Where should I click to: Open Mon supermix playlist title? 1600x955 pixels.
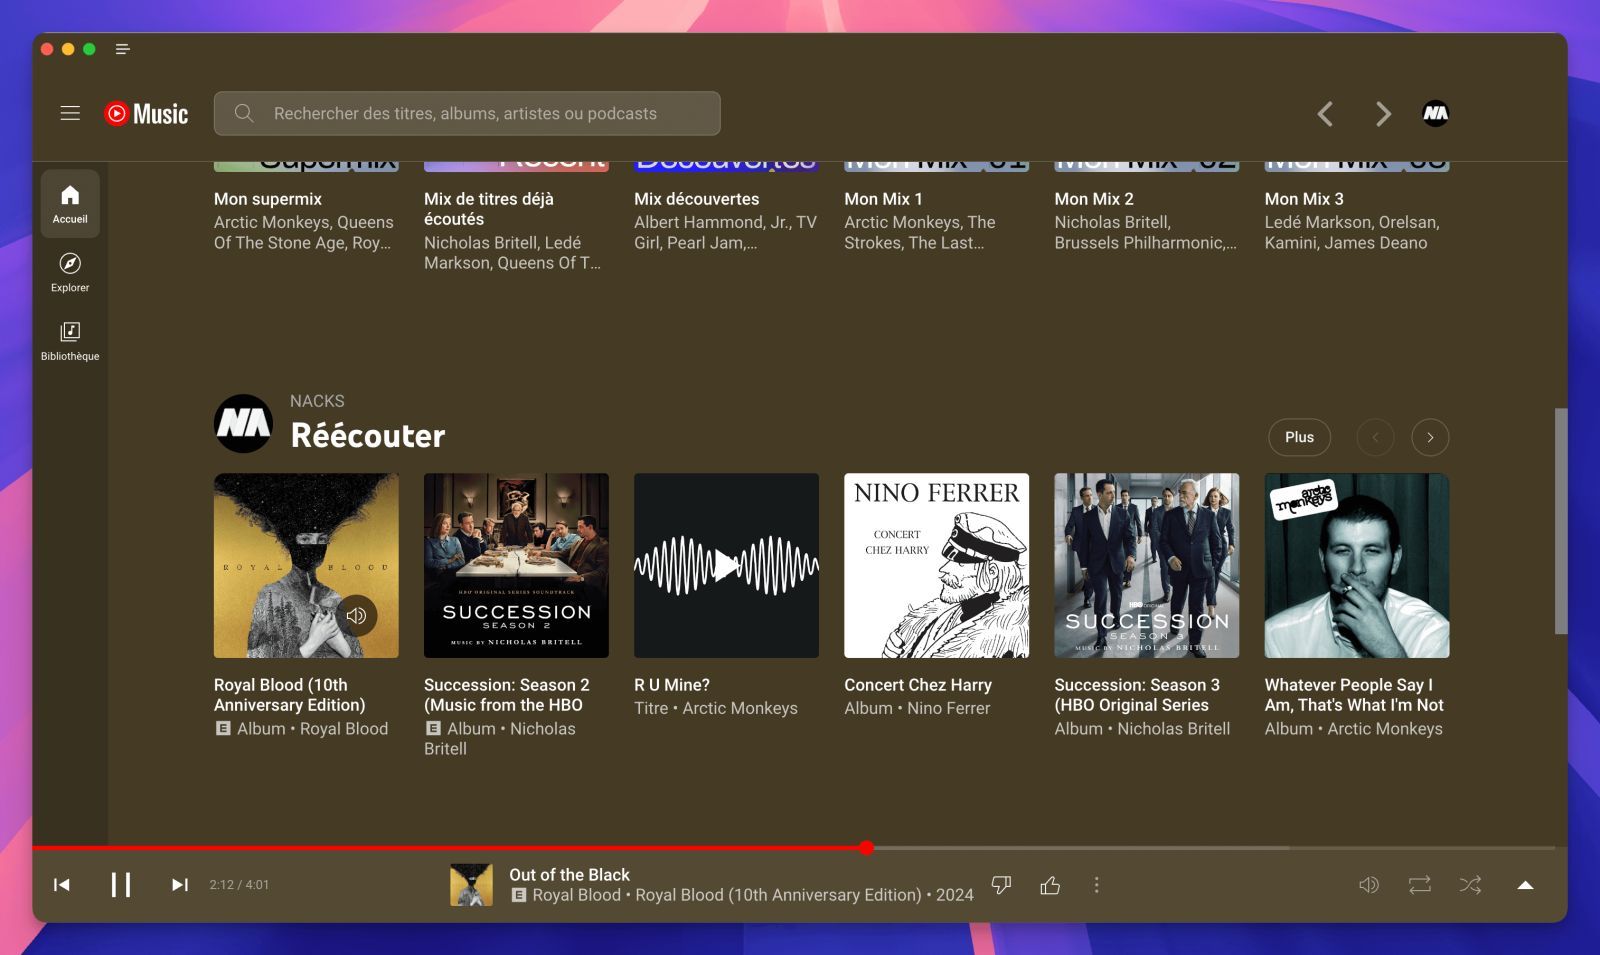[268, 199]
